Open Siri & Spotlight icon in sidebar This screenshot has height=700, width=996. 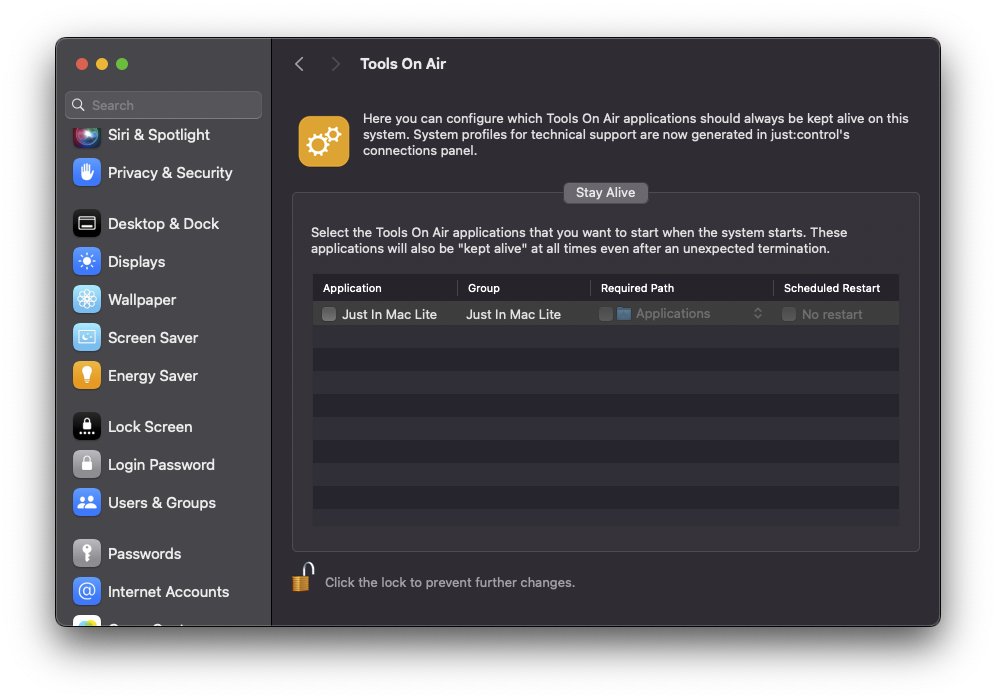[87, 135]
